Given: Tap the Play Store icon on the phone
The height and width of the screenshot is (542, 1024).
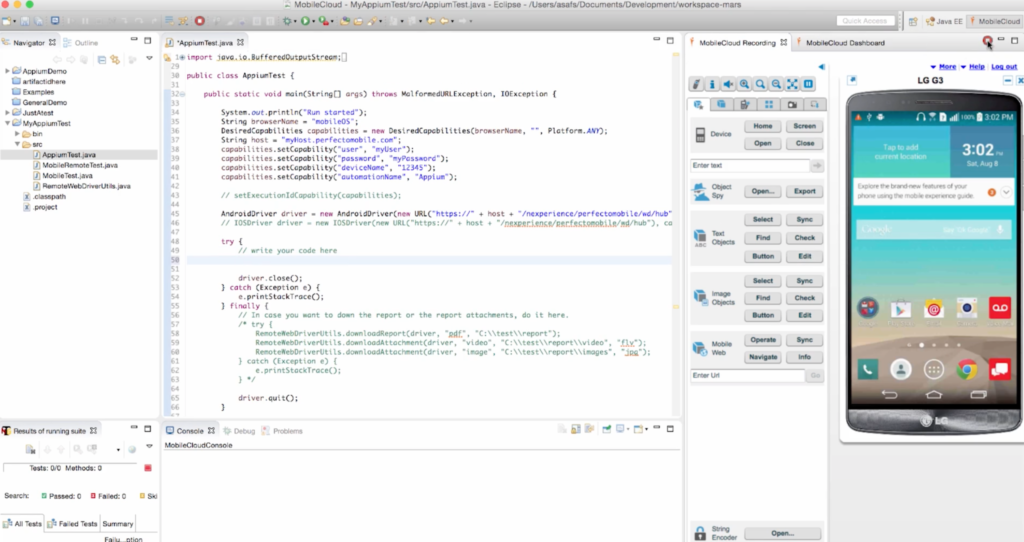Looking at the screenshot, I should pos(901,308).
